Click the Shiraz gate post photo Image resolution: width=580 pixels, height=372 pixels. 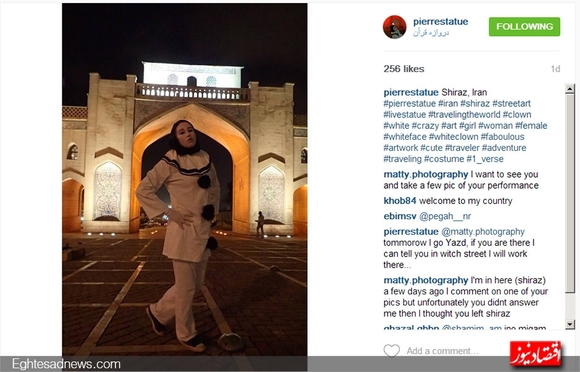[185, 180]
